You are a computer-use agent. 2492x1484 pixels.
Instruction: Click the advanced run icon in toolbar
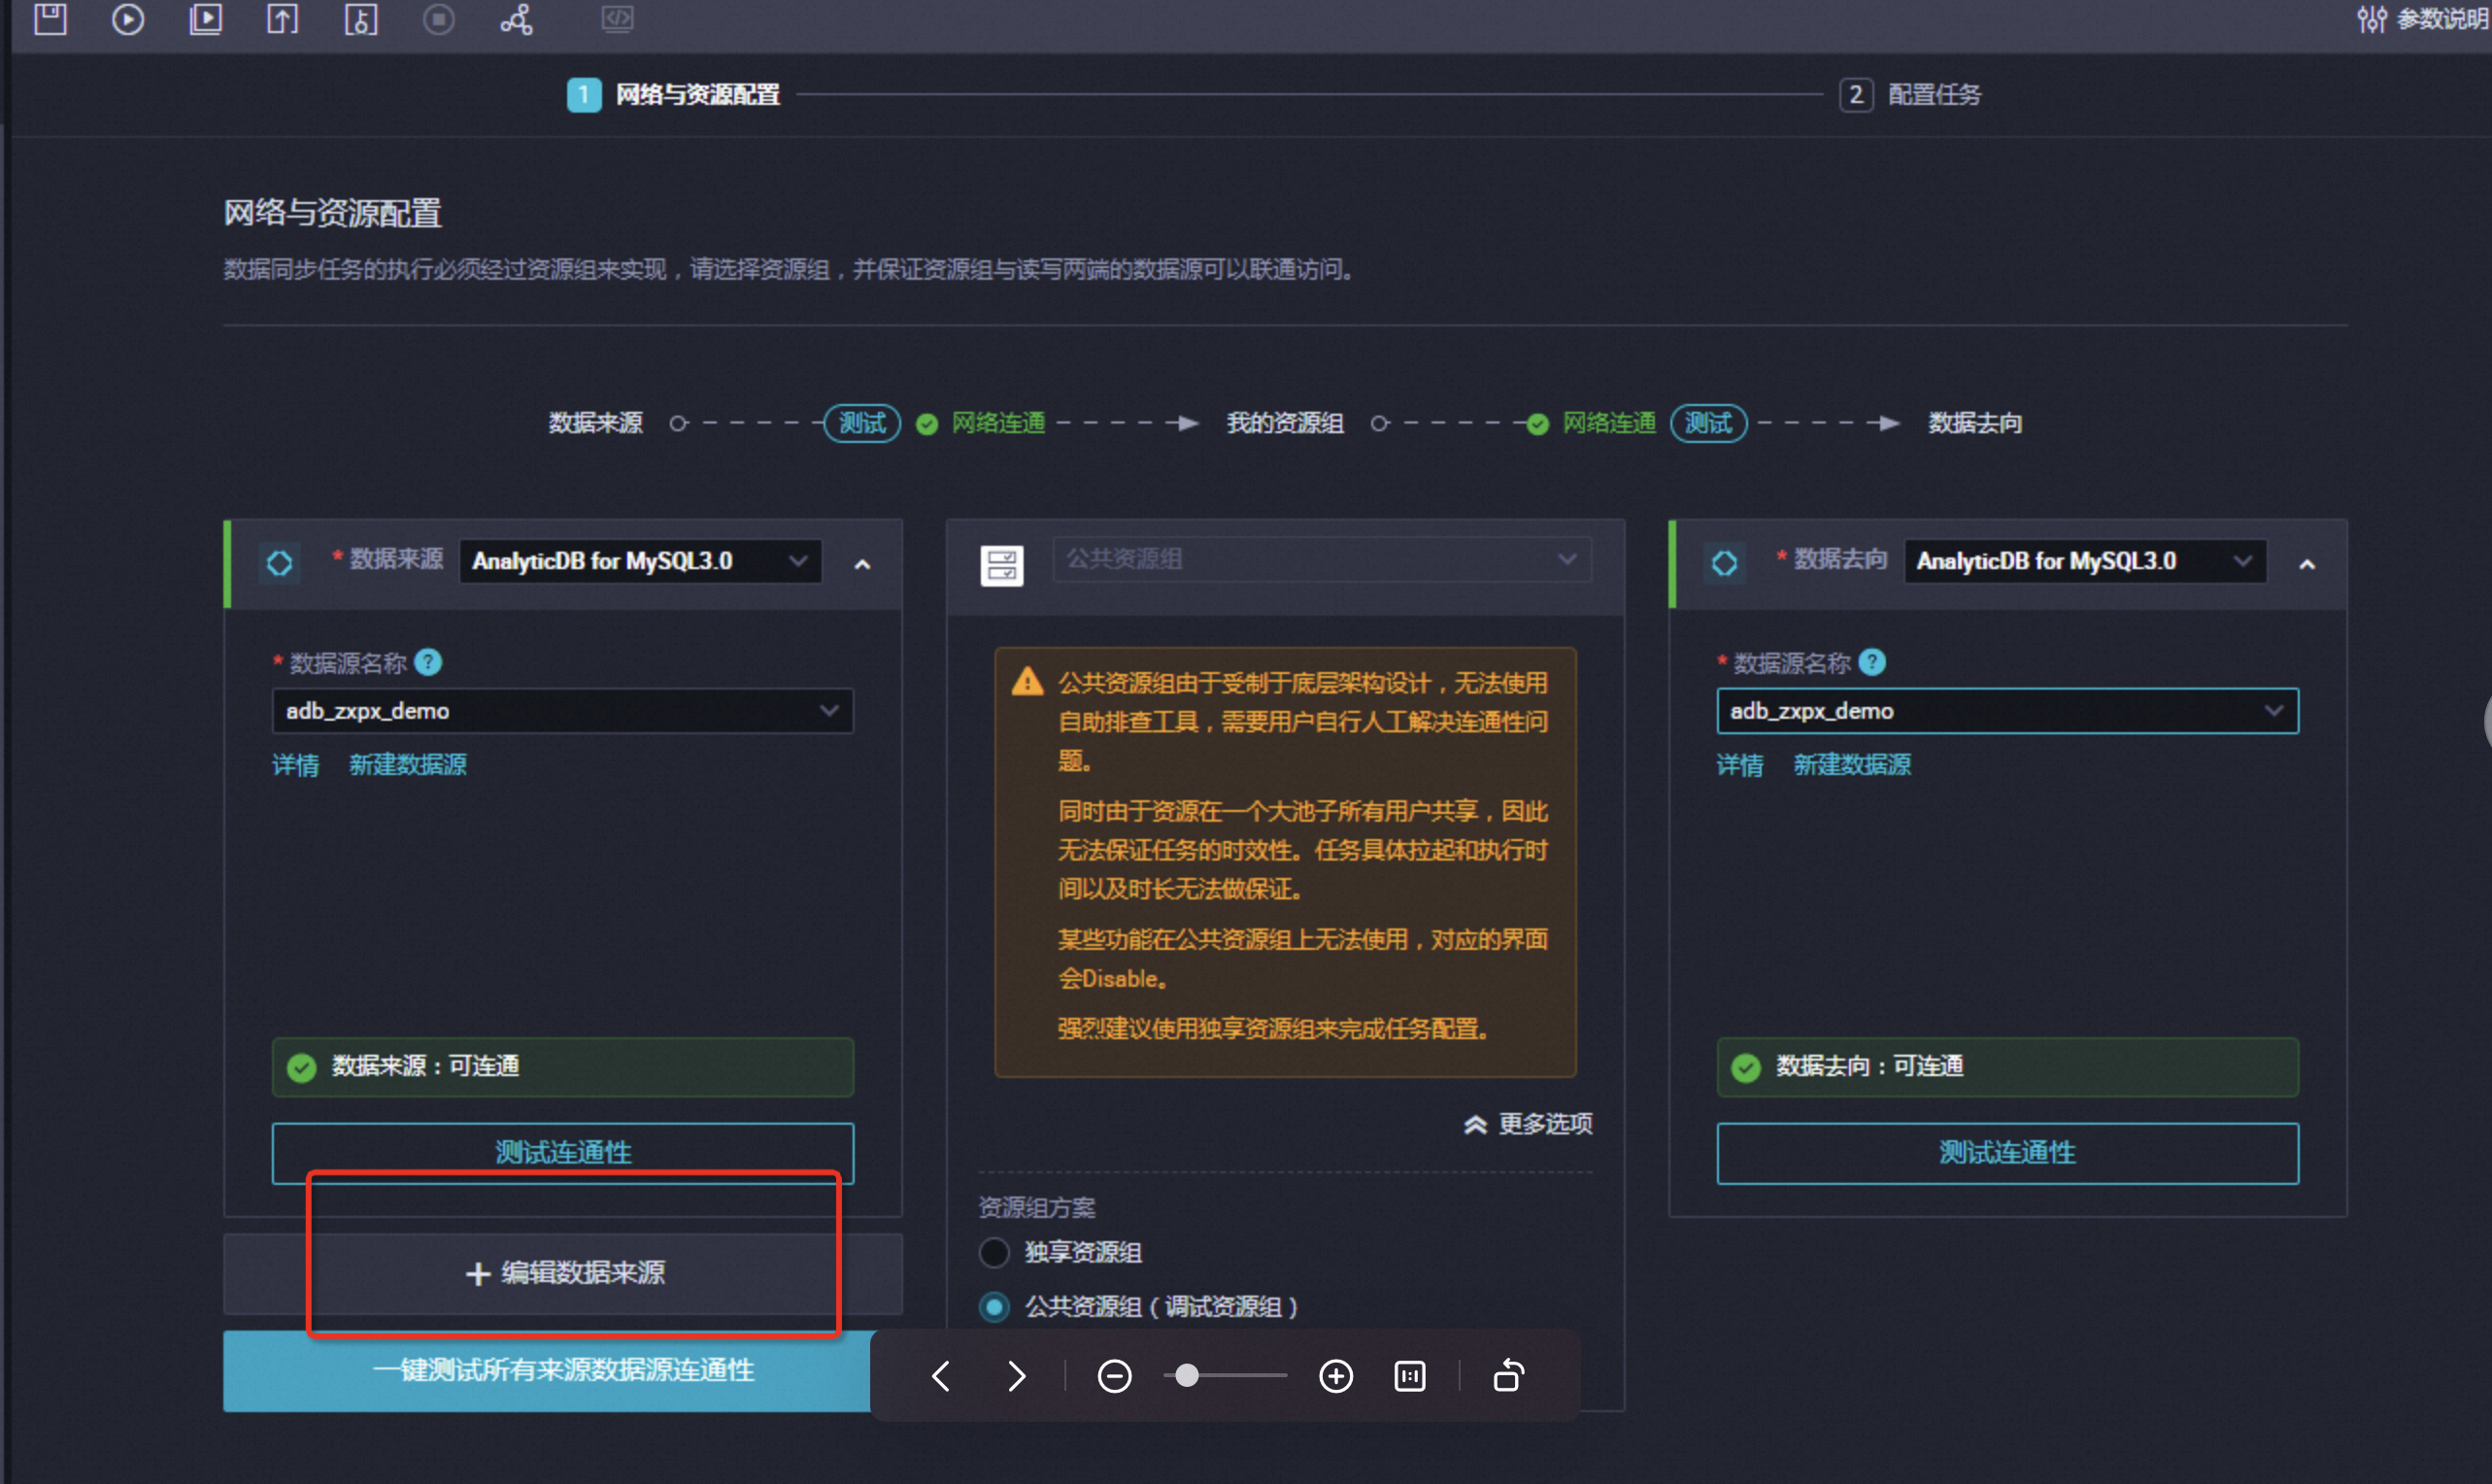(x=205, y=19)
